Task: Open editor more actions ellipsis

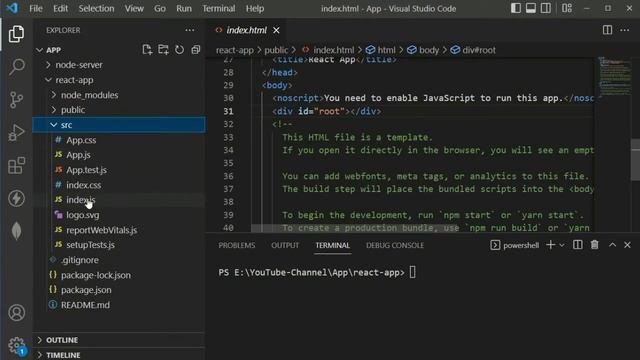Action: point(624,30)
